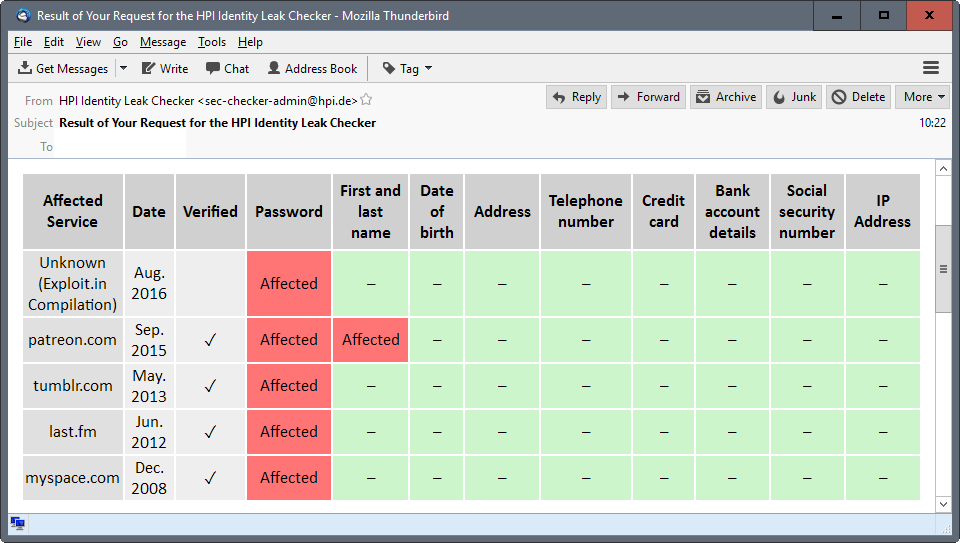Click the online status icon in status bar

[x=18, y=523]
